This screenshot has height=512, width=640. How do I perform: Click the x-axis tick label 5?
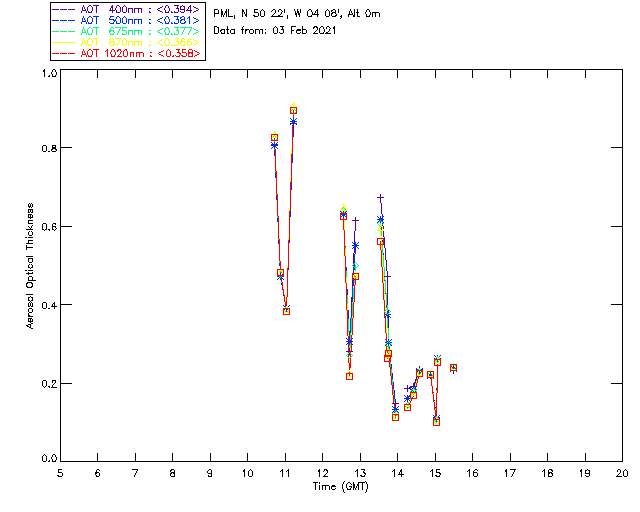[60, 473]
